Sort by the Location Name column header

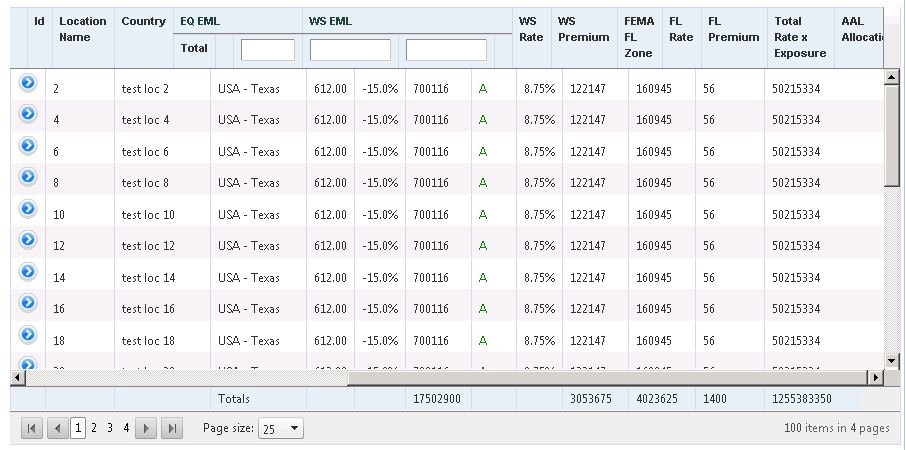(x=83, y=29)
